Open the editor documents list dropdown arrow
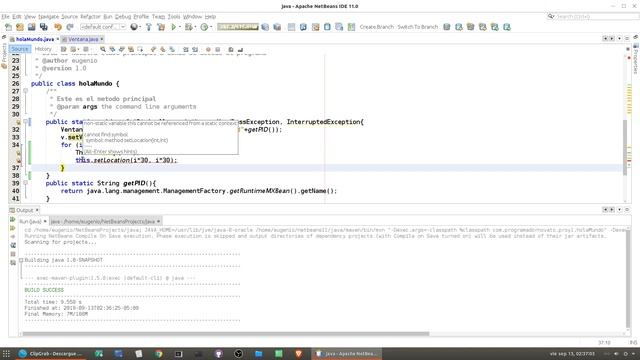This screenshot has width=640, height=360. pyautogui.click(x=620, y=38)
